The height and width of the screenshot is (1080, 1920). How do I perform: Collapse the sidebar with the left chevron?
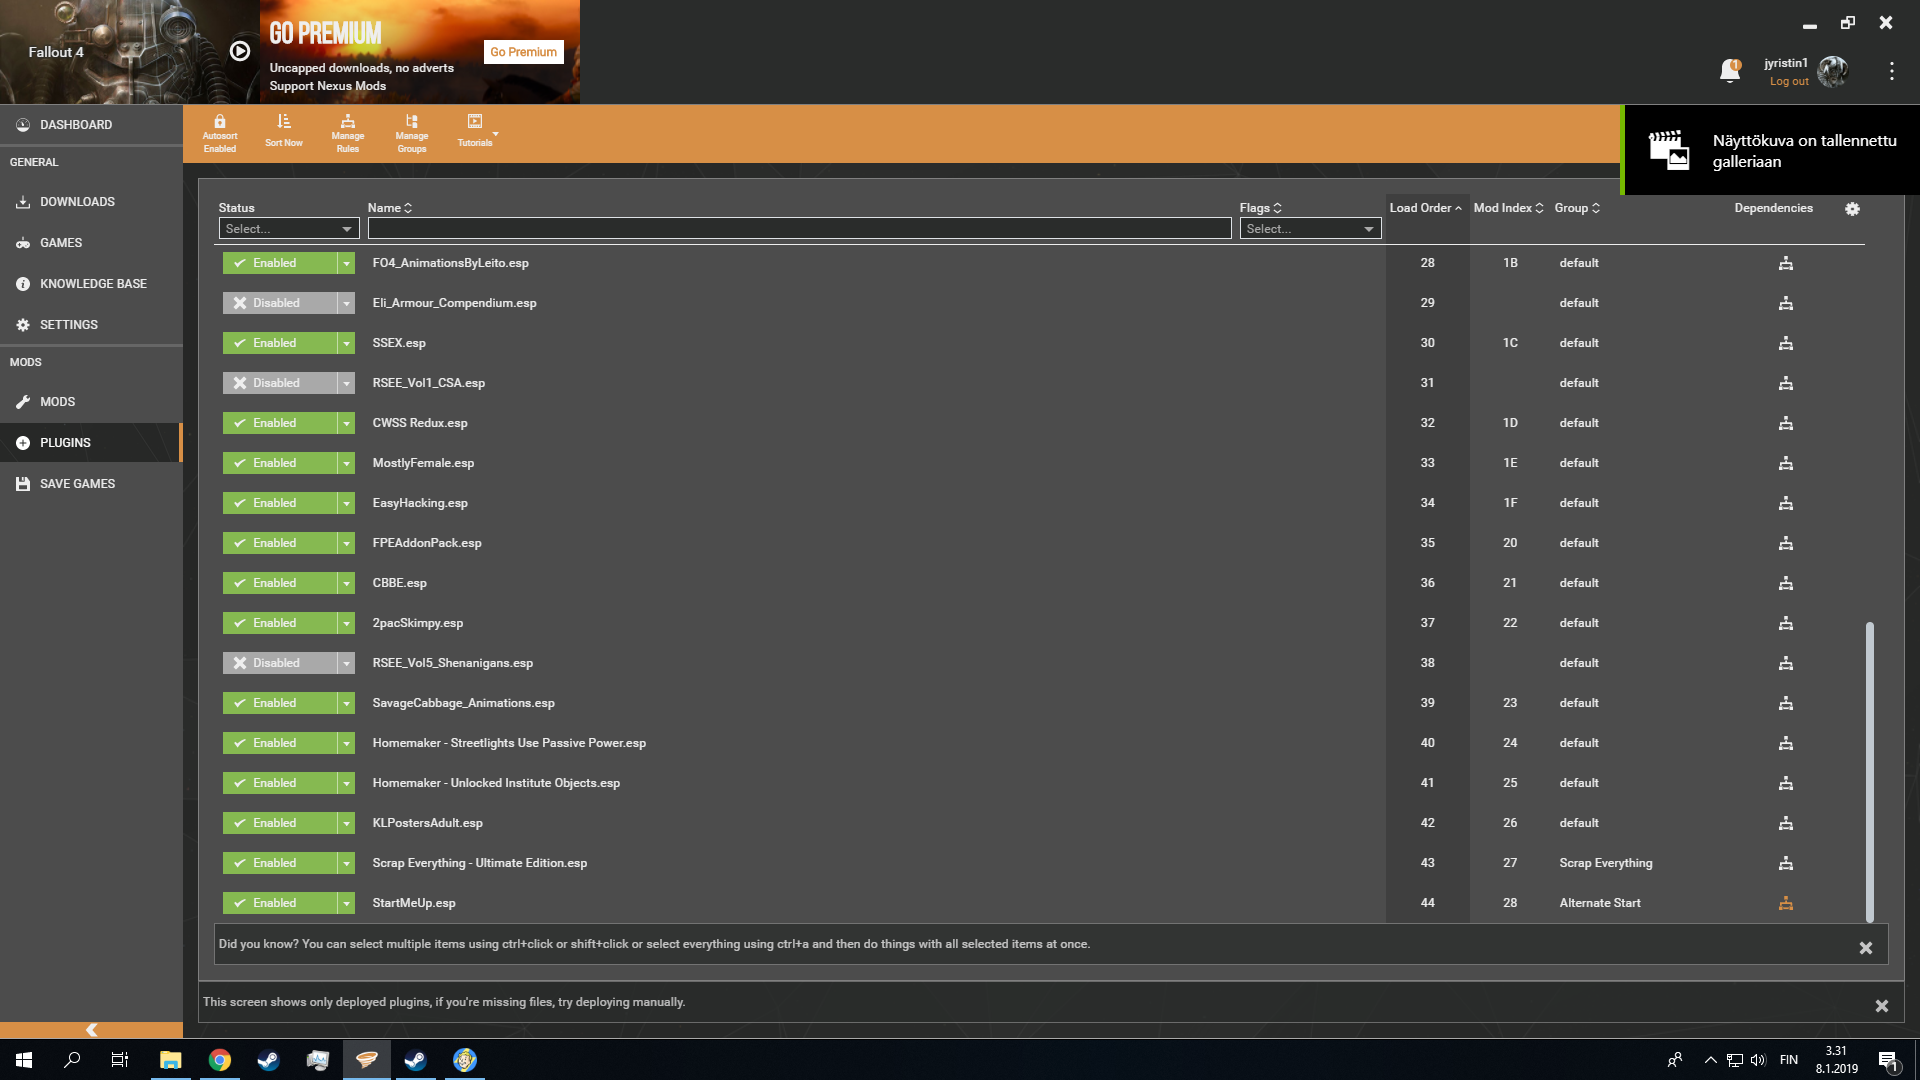pyautogui.click(x=91, y=1029)
